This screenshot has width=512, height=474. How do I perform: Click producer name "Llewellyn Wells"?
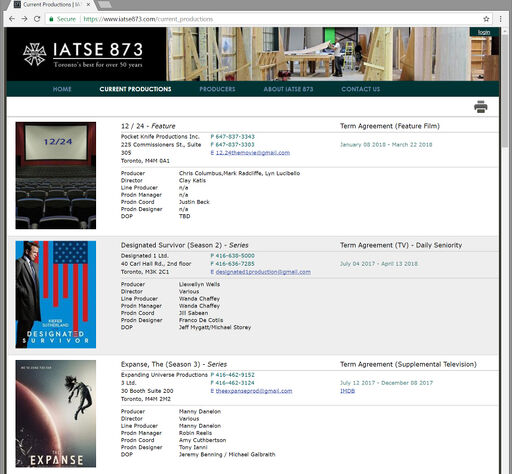199,284
